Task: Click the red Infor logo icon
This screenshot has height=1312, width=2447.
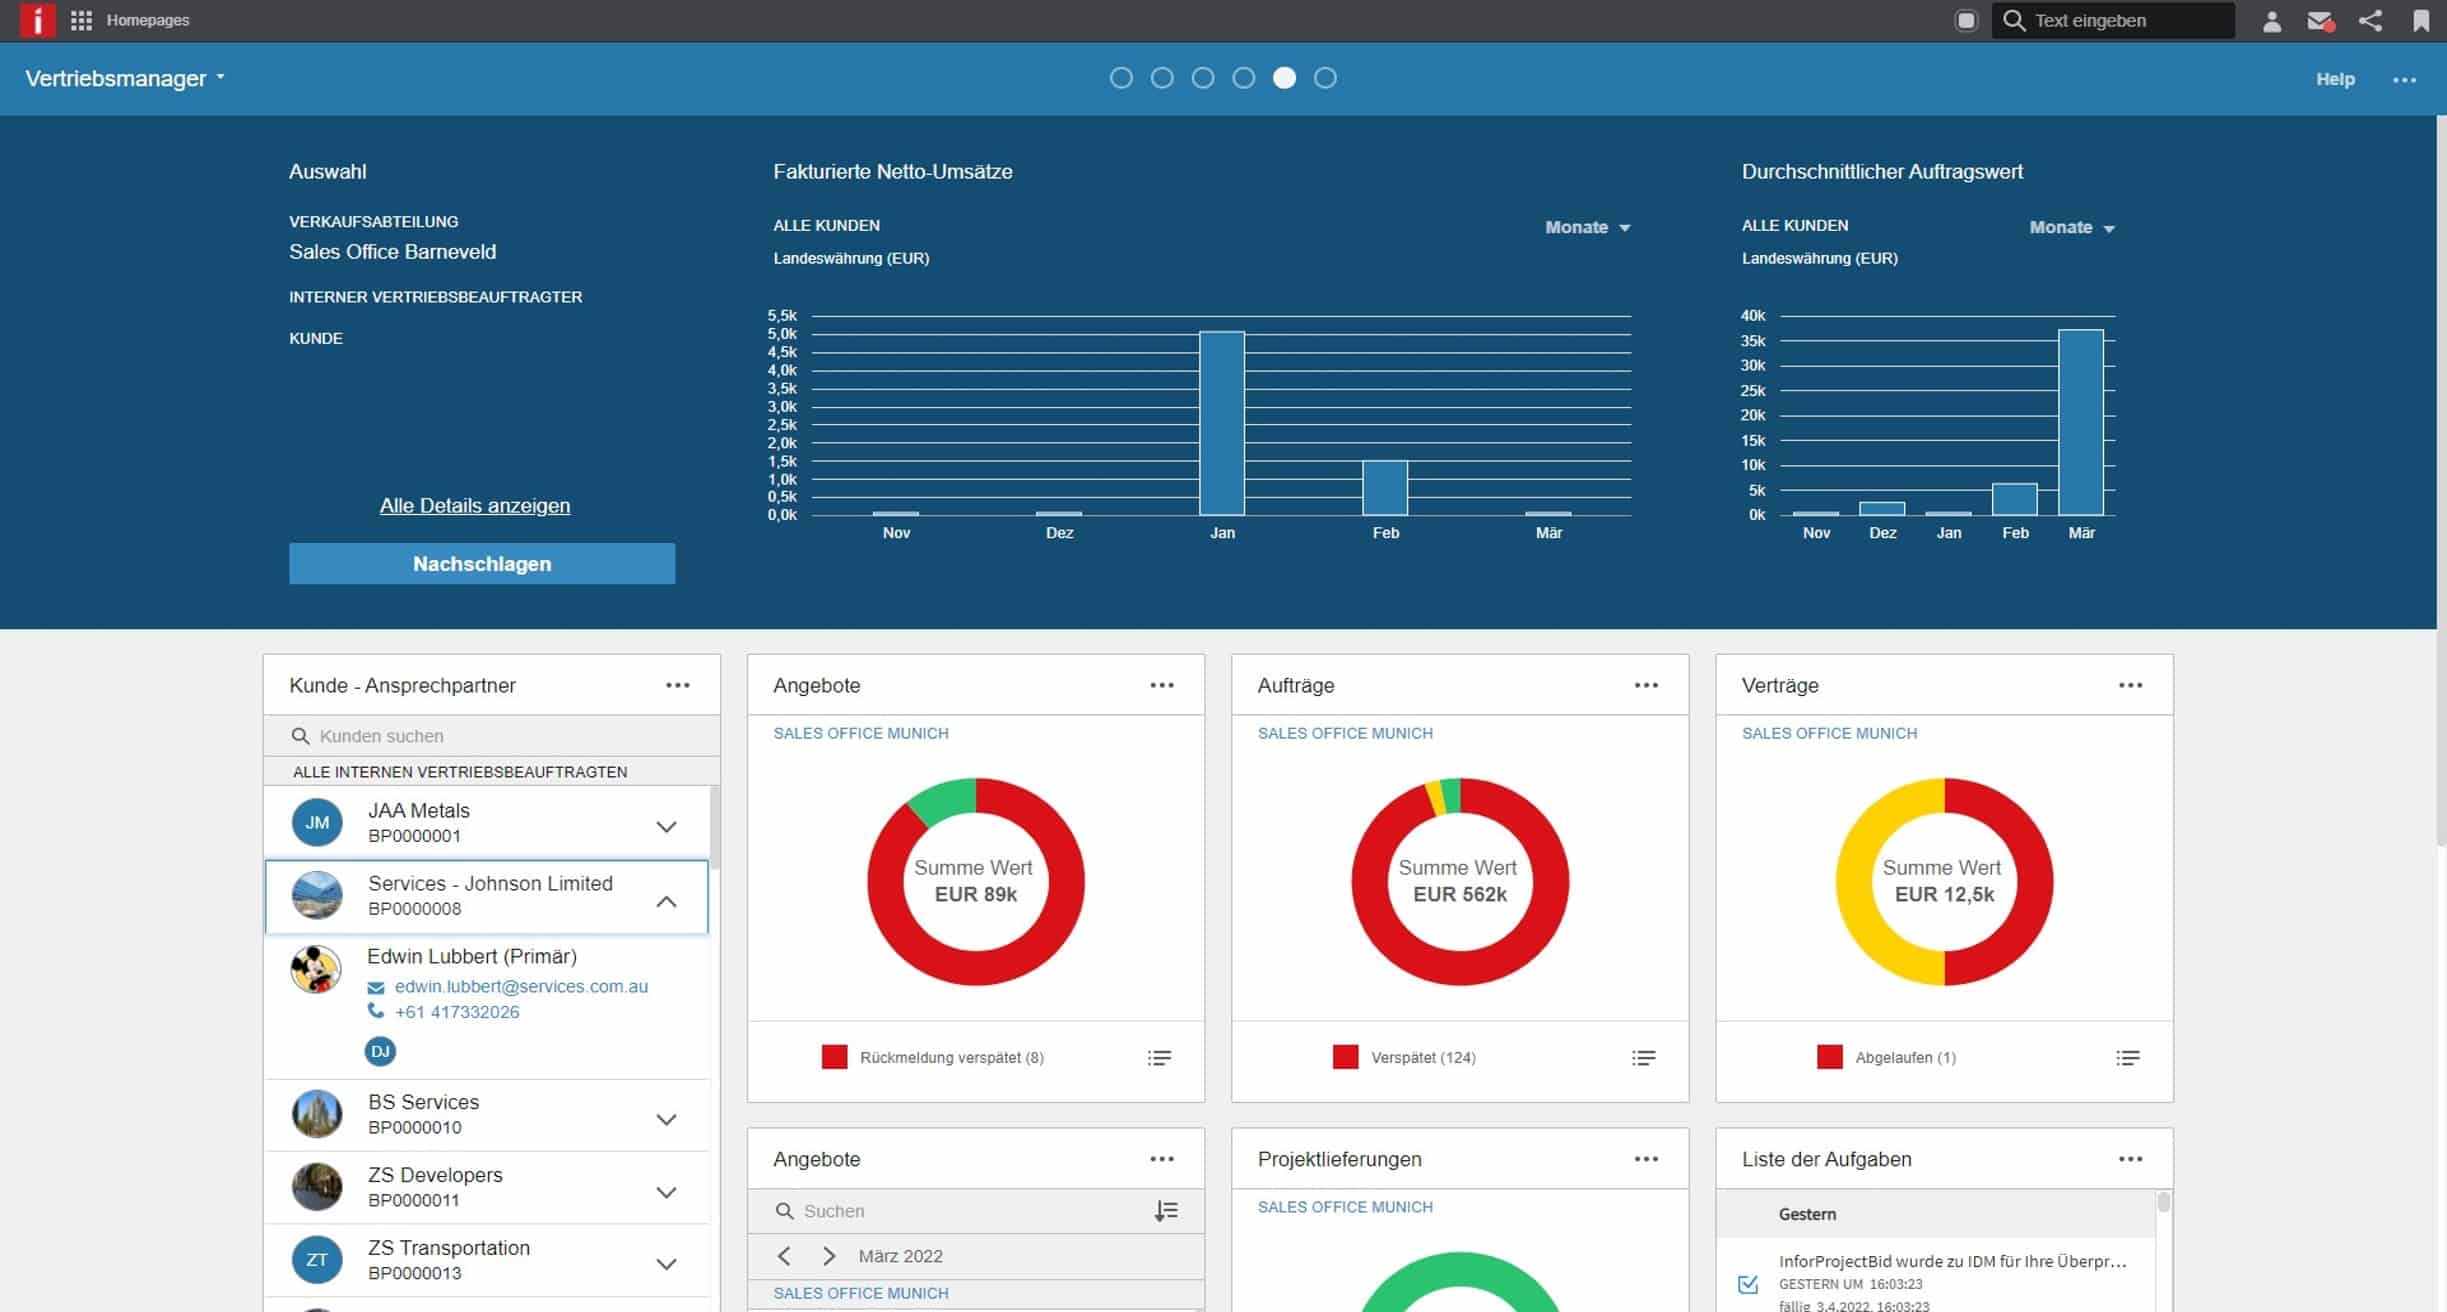Action: (37, 20)
